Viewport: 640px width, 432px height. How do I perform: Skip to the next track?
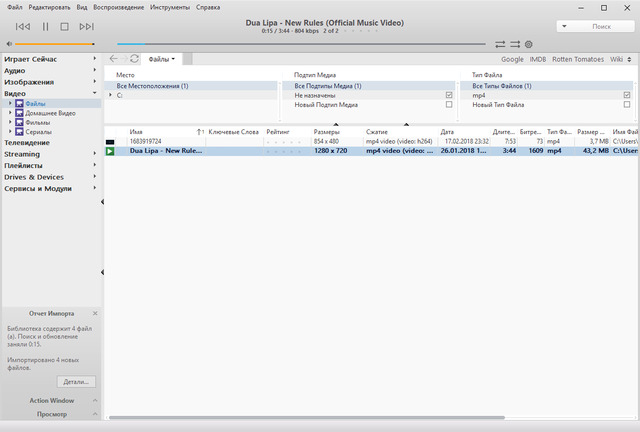coord(87,26)
